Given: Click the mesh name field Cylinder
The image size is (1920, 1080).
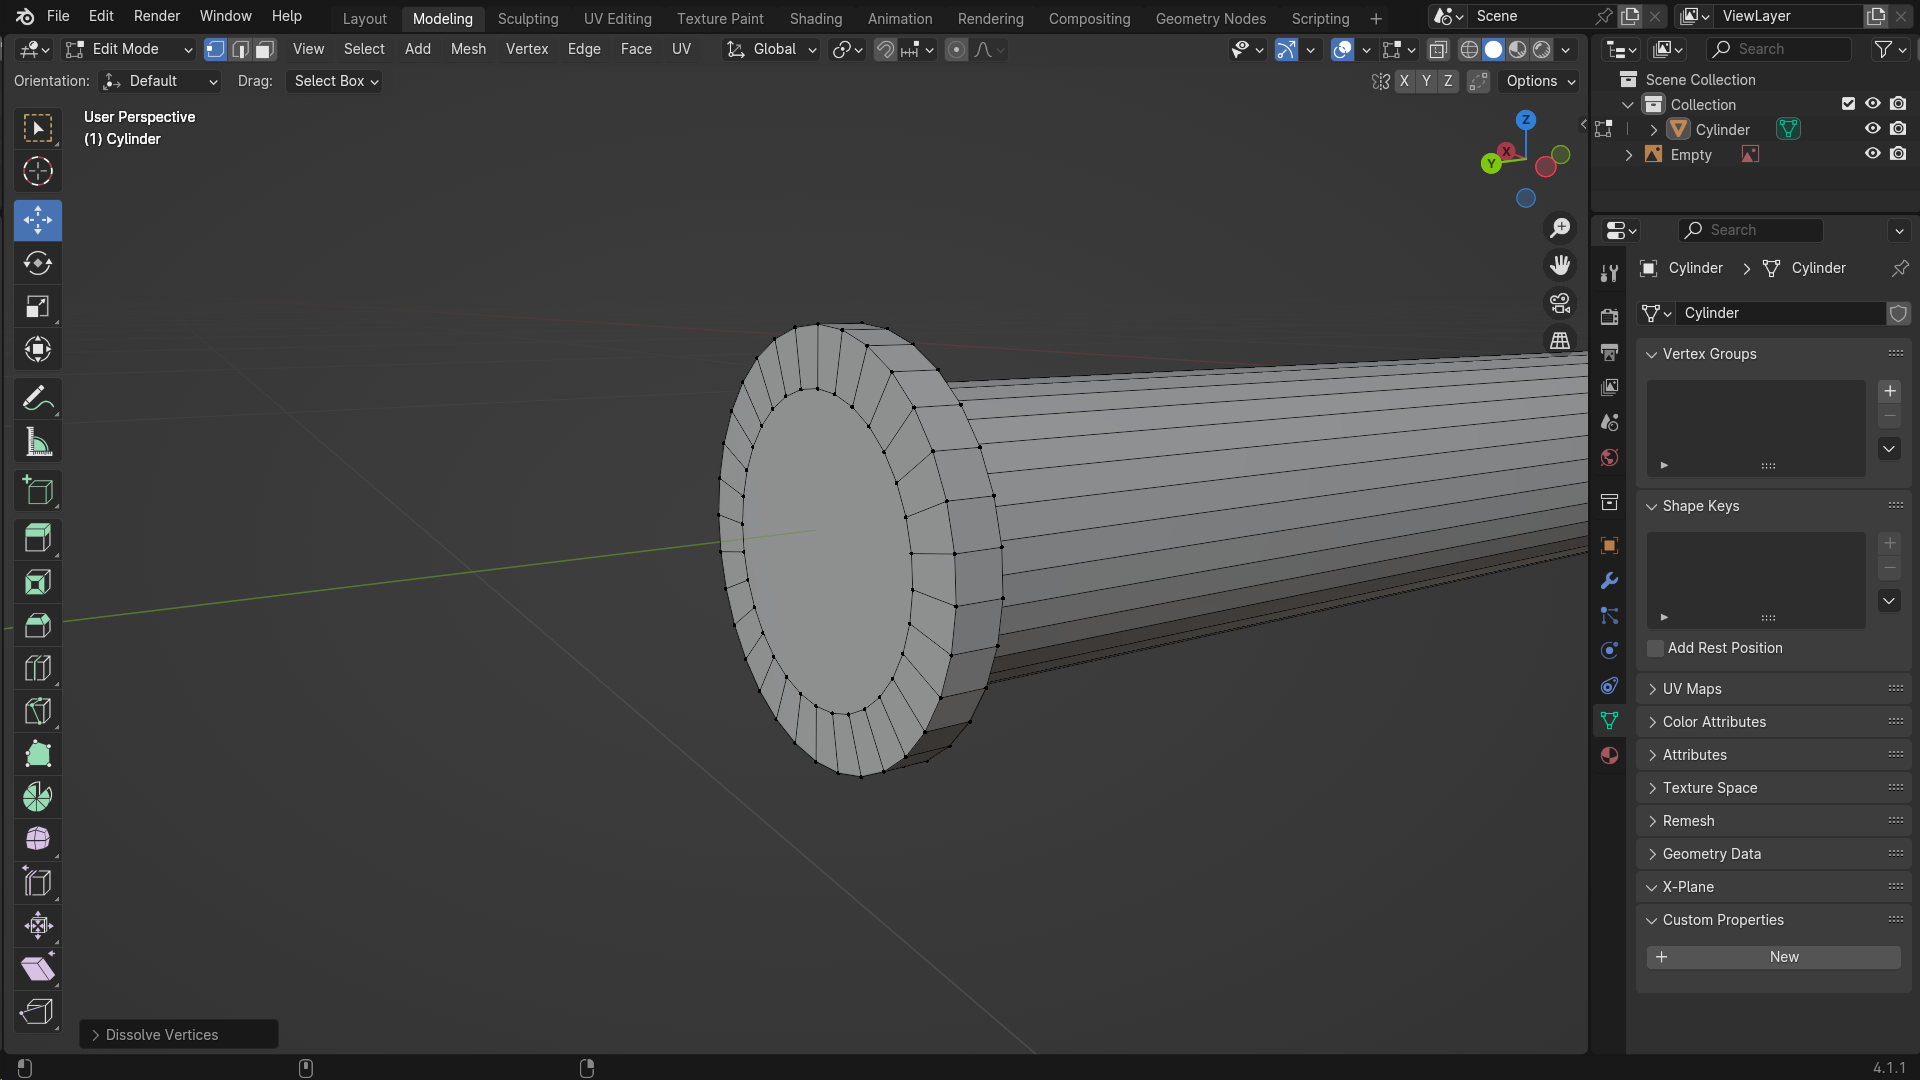Looking at the screenshot, I should (1782, 313).
